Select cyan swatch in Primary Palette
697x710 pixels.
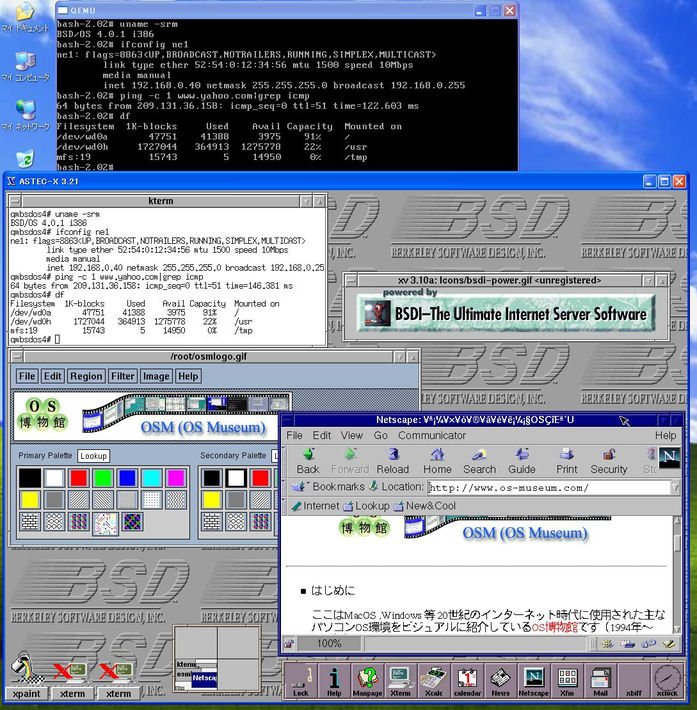point(152,478)
